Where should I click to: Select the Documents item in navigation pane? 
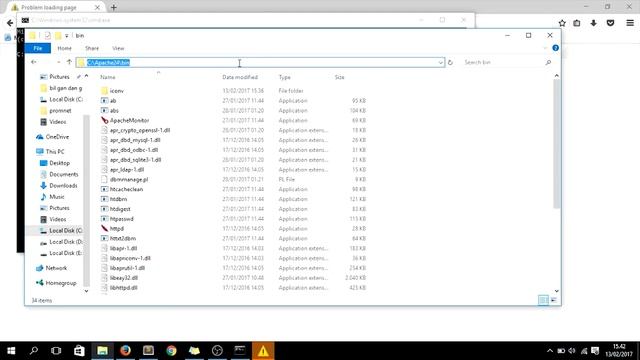click(59, 174)
